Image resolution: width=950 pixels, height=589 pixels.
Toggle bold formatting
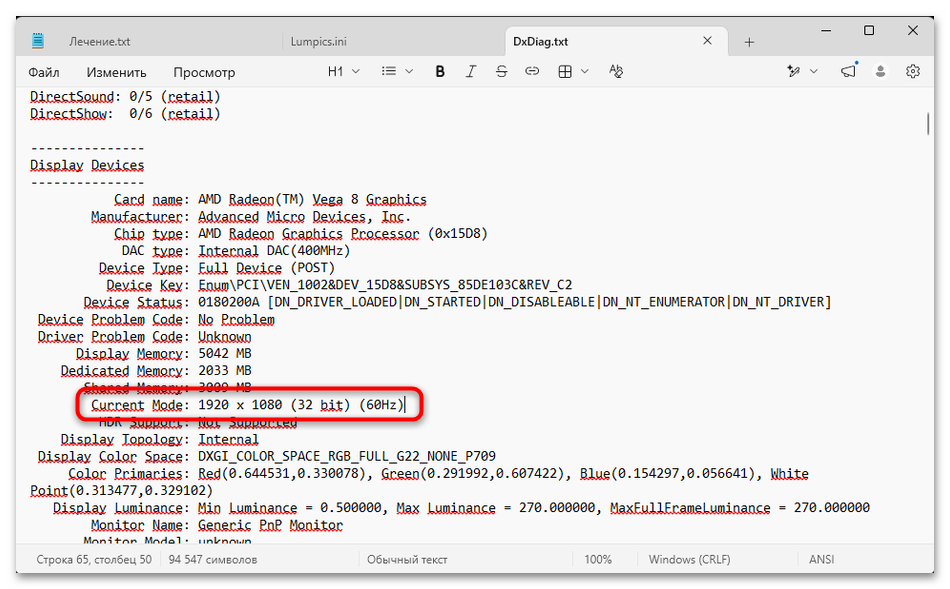(440, 72)
